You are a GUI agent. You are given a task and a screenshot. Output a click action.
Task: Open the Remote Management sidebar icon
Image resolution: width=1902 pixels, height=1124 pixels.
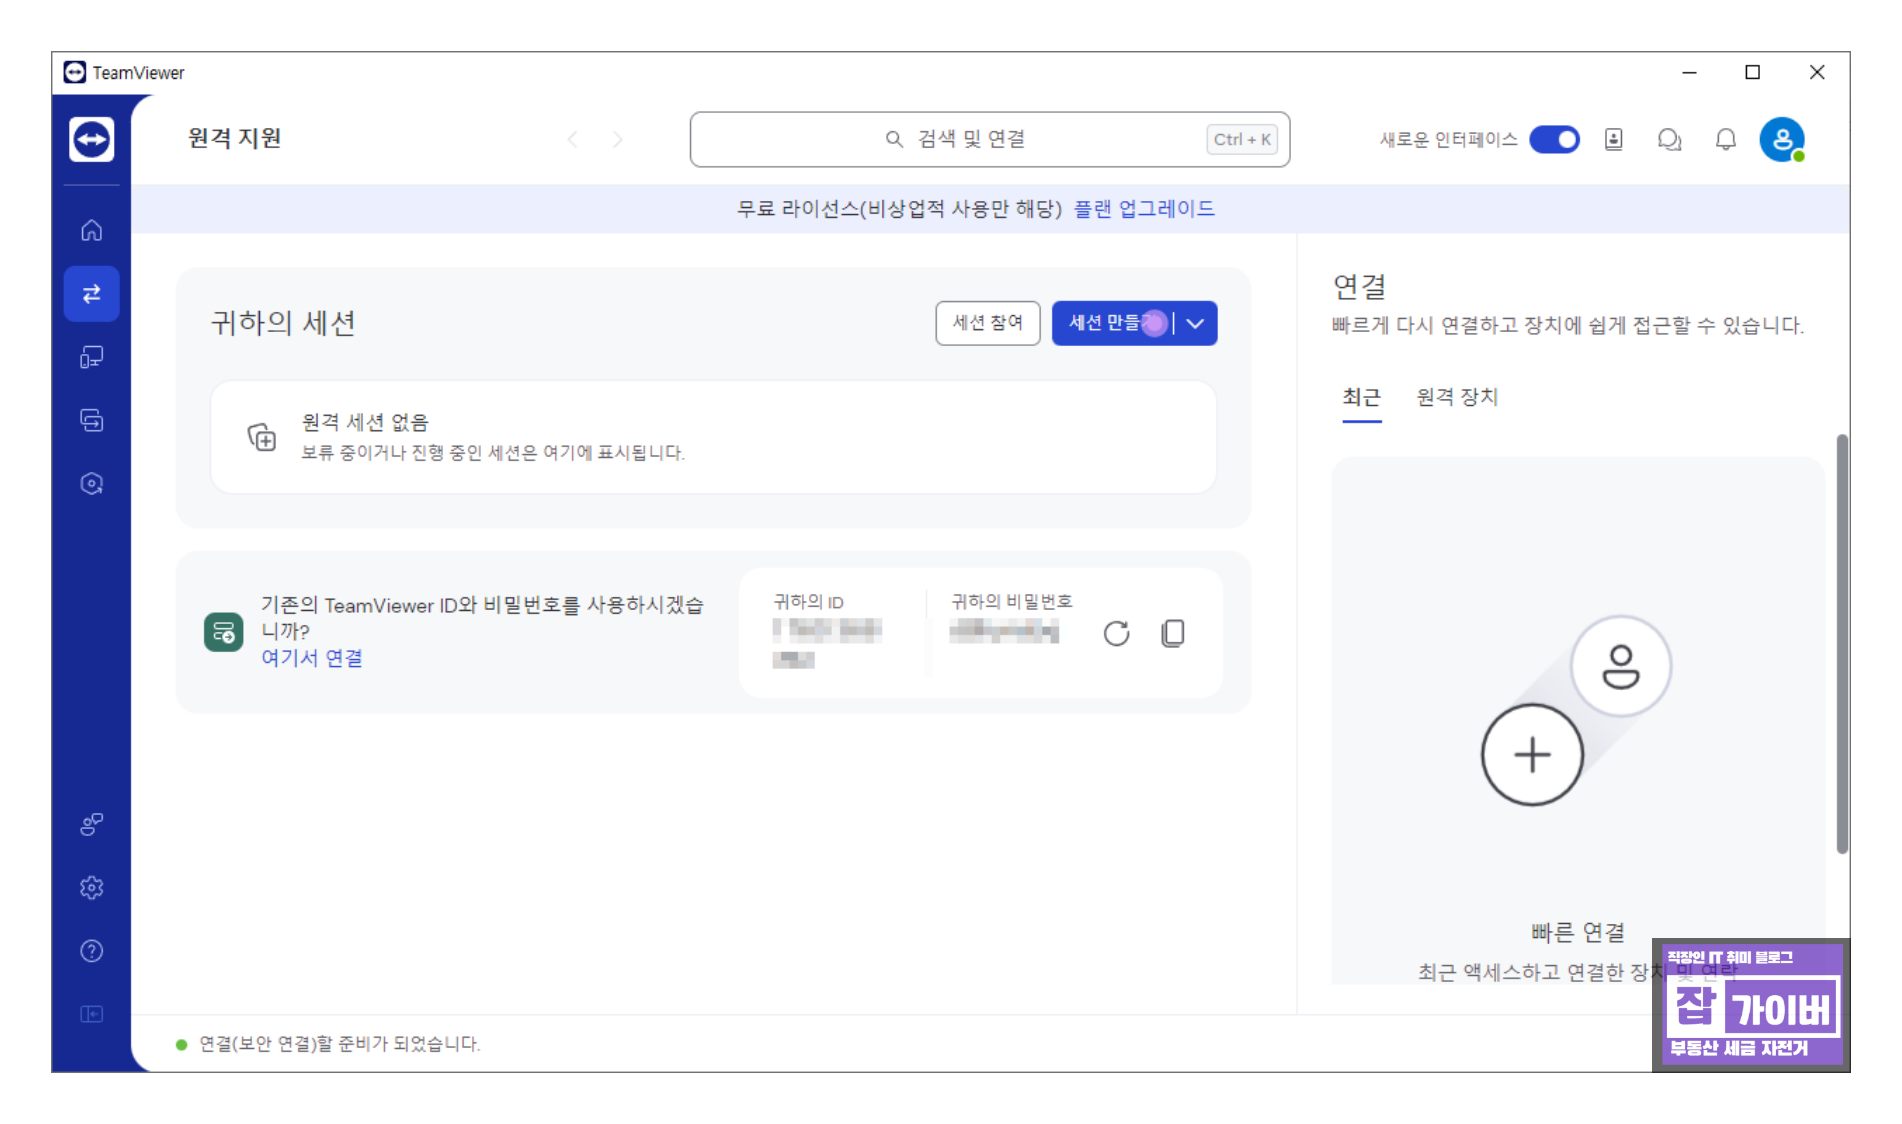[91, 420]
